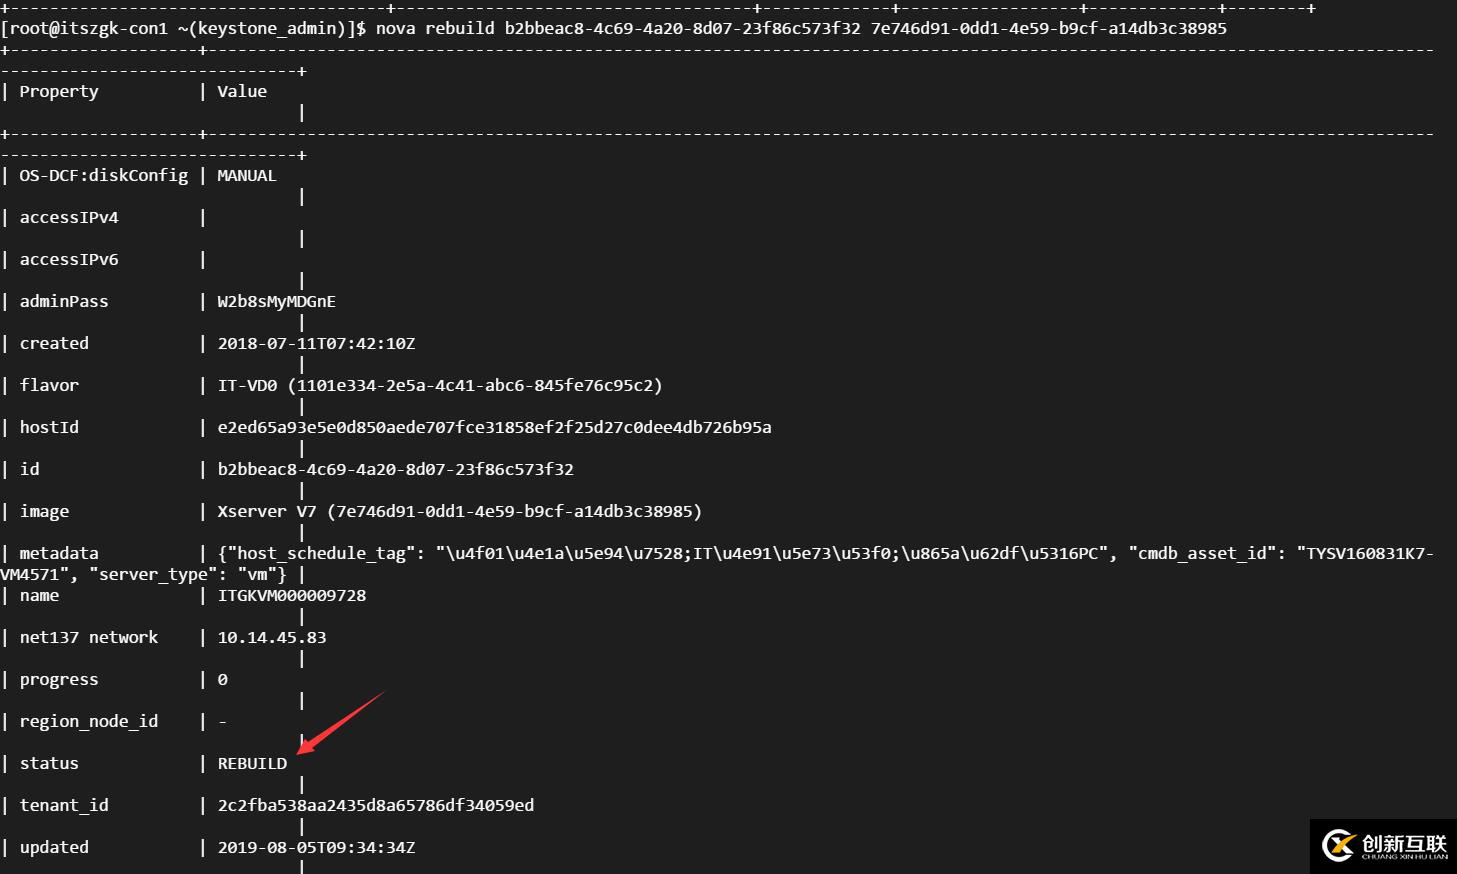Image resolution: width=1457 pixels, height=874 pixels.
Task: Click the Value column header
Action: coord(242,92)
